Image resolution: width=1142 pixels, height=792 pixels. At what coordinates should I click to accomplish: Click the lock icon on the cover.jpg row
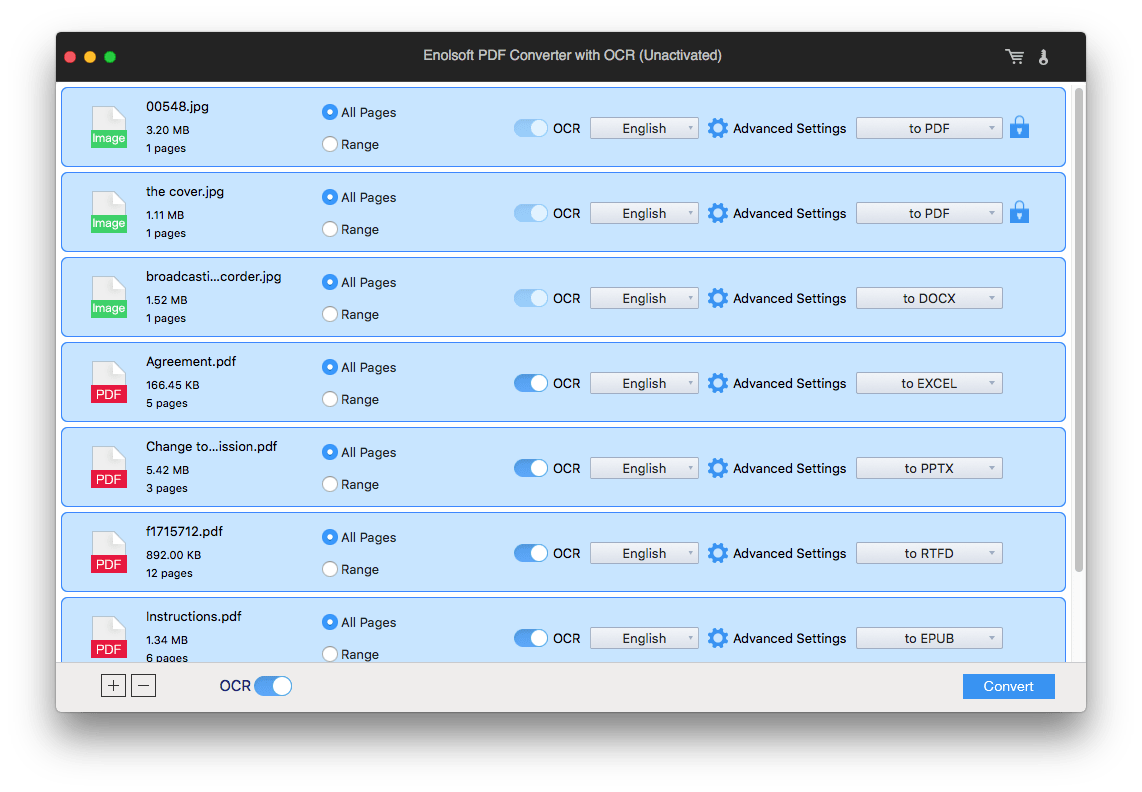tap(1019, 212)
